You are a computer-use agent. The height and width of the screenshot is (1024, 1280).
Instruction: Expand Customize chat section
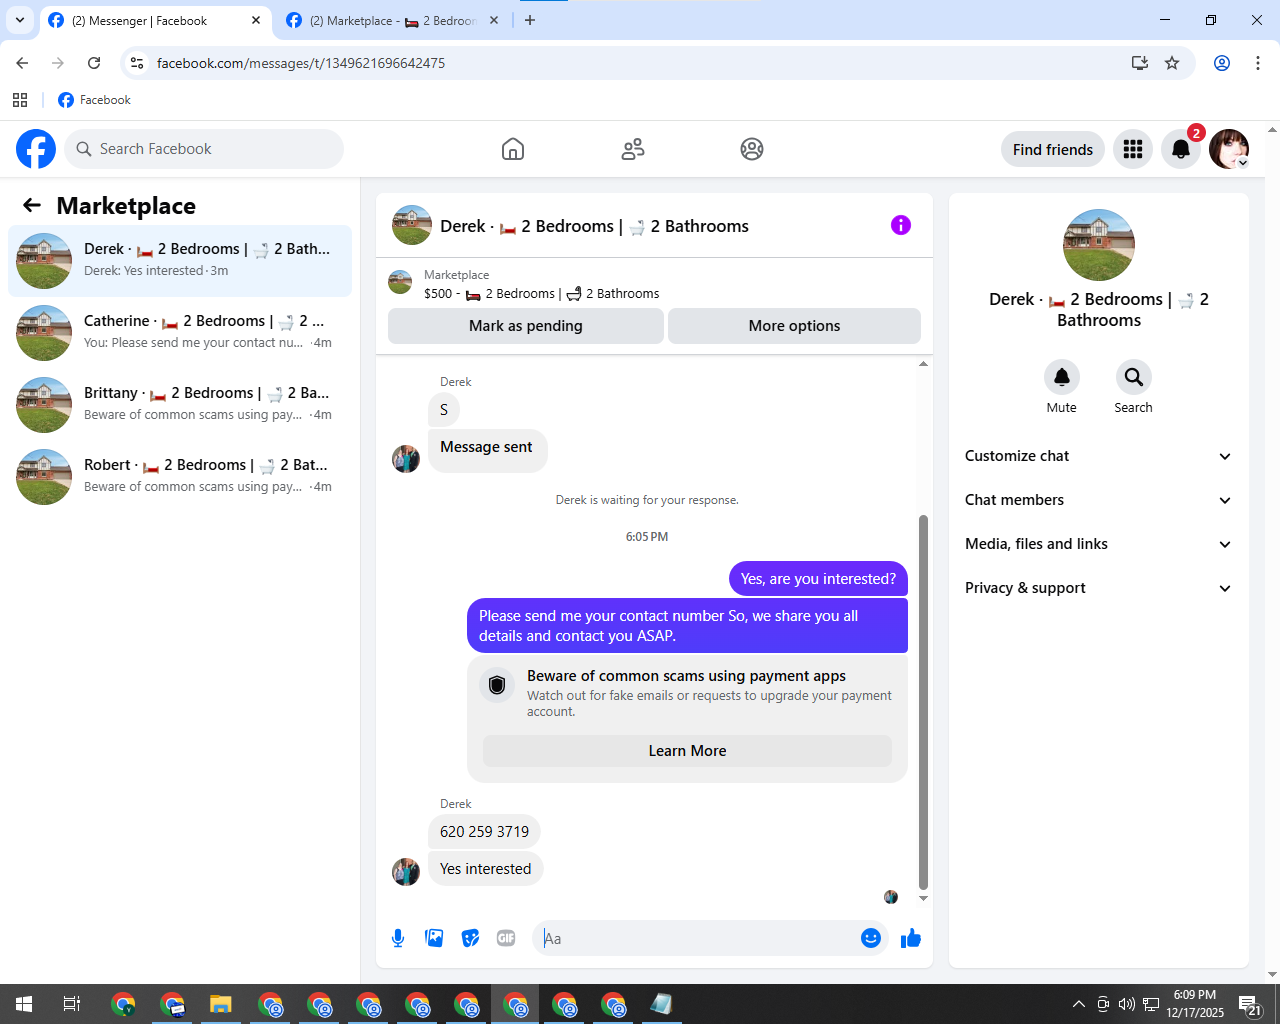1099,456
